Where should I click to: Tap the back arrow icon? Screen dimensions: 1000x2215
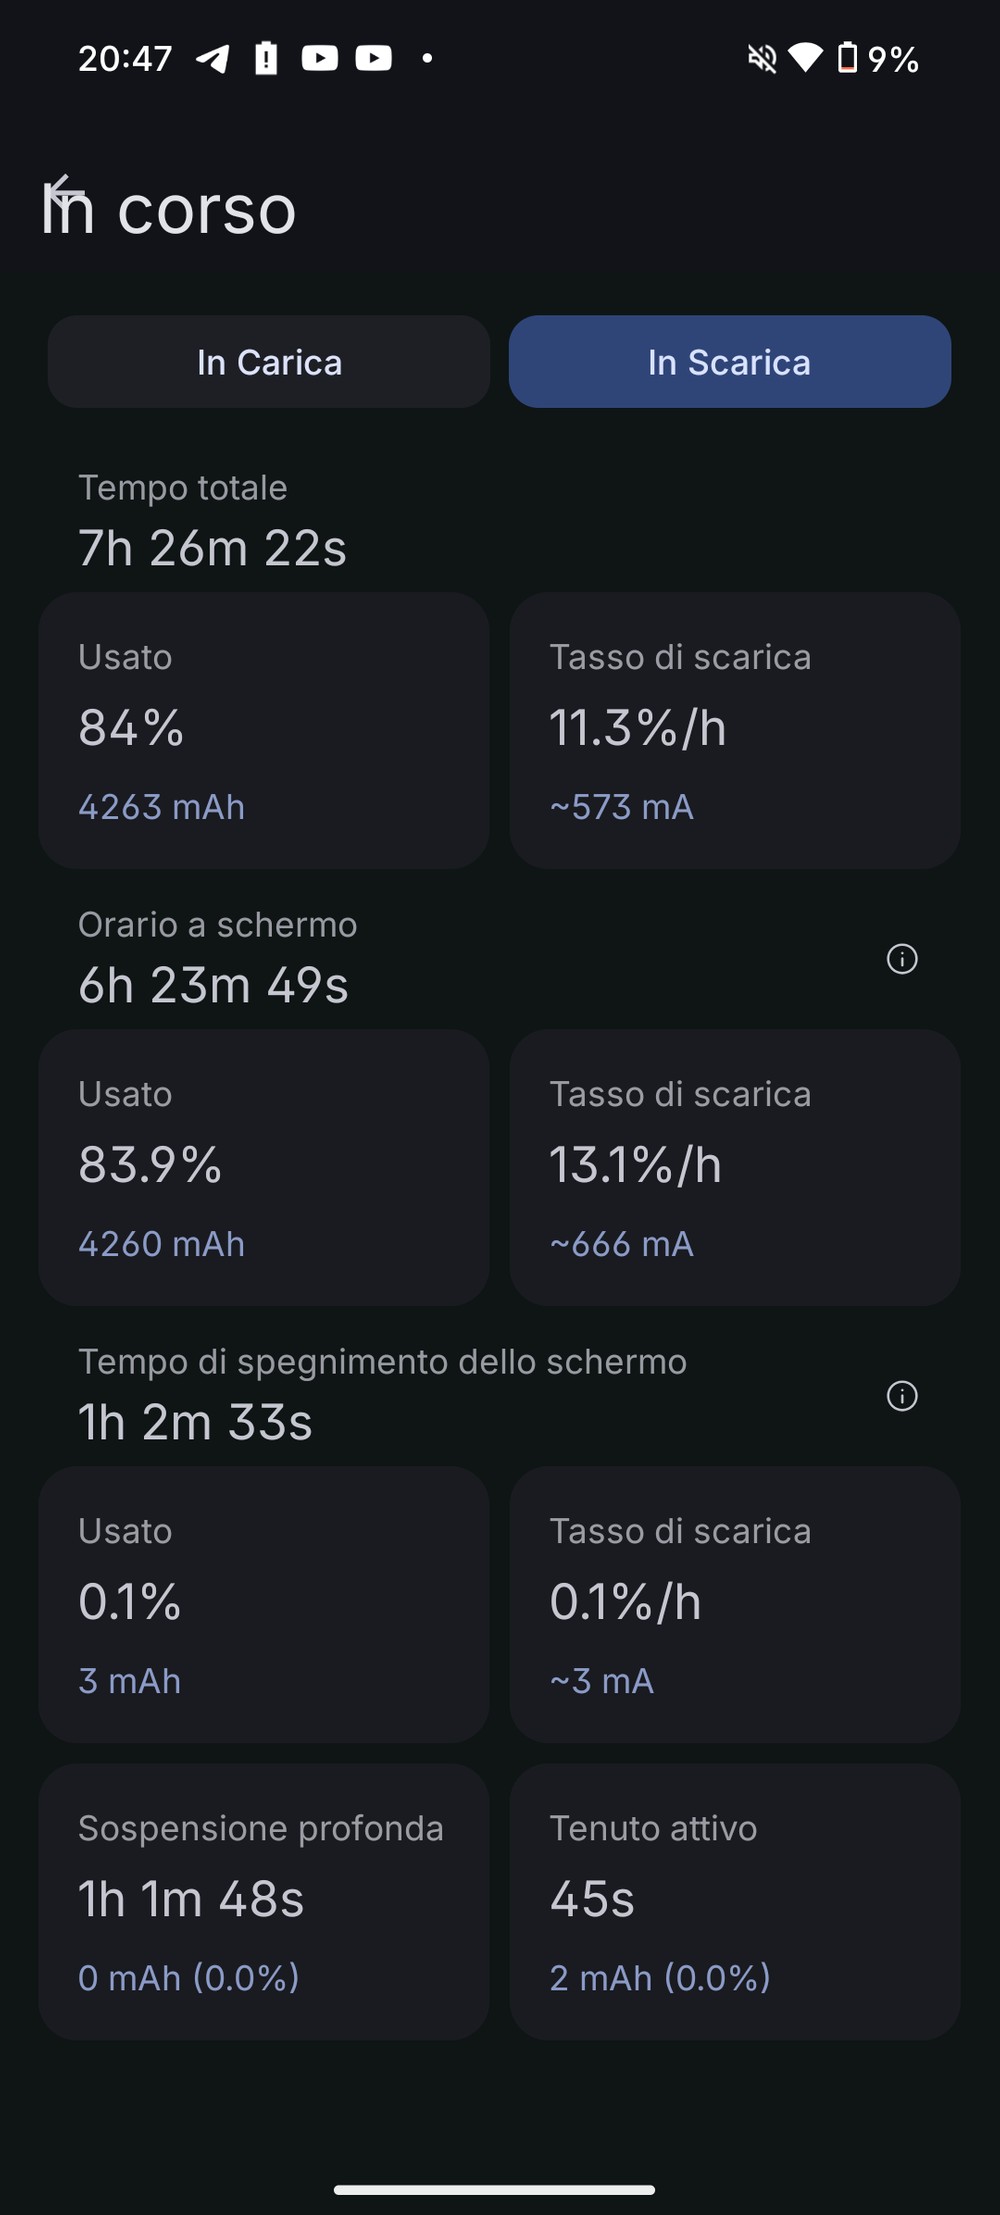tap(65, 192)
